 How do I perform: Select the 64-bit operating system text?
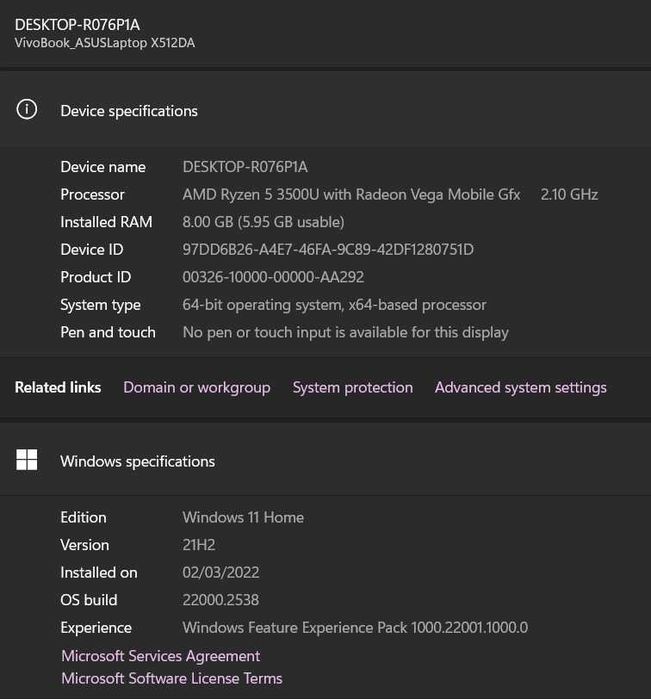pos(334,305)
